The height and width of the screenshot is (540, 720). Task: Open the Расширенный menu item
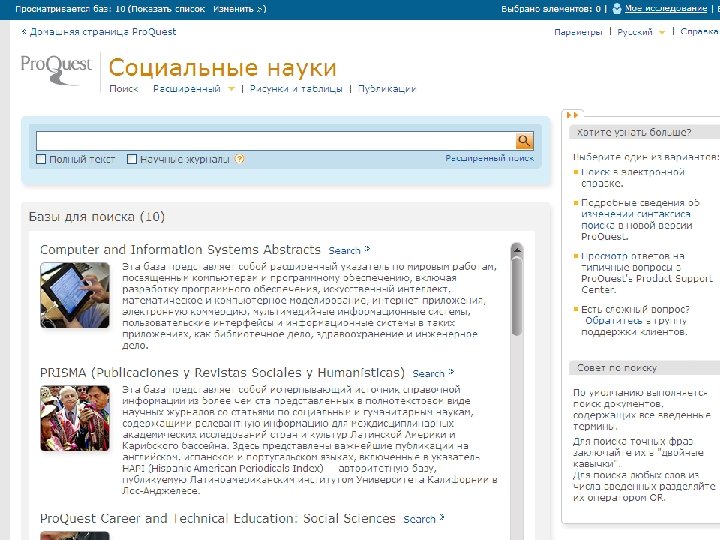[x=186, y=89]
